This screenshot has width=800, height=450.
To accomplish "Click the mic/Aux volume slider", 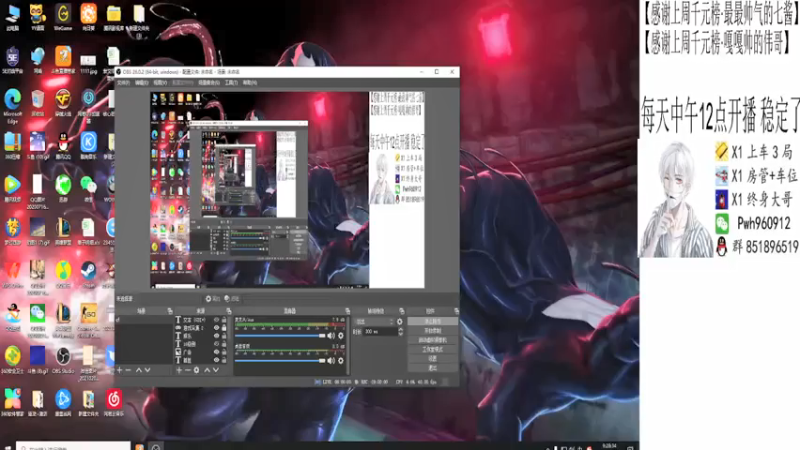I will click(280, 336).
